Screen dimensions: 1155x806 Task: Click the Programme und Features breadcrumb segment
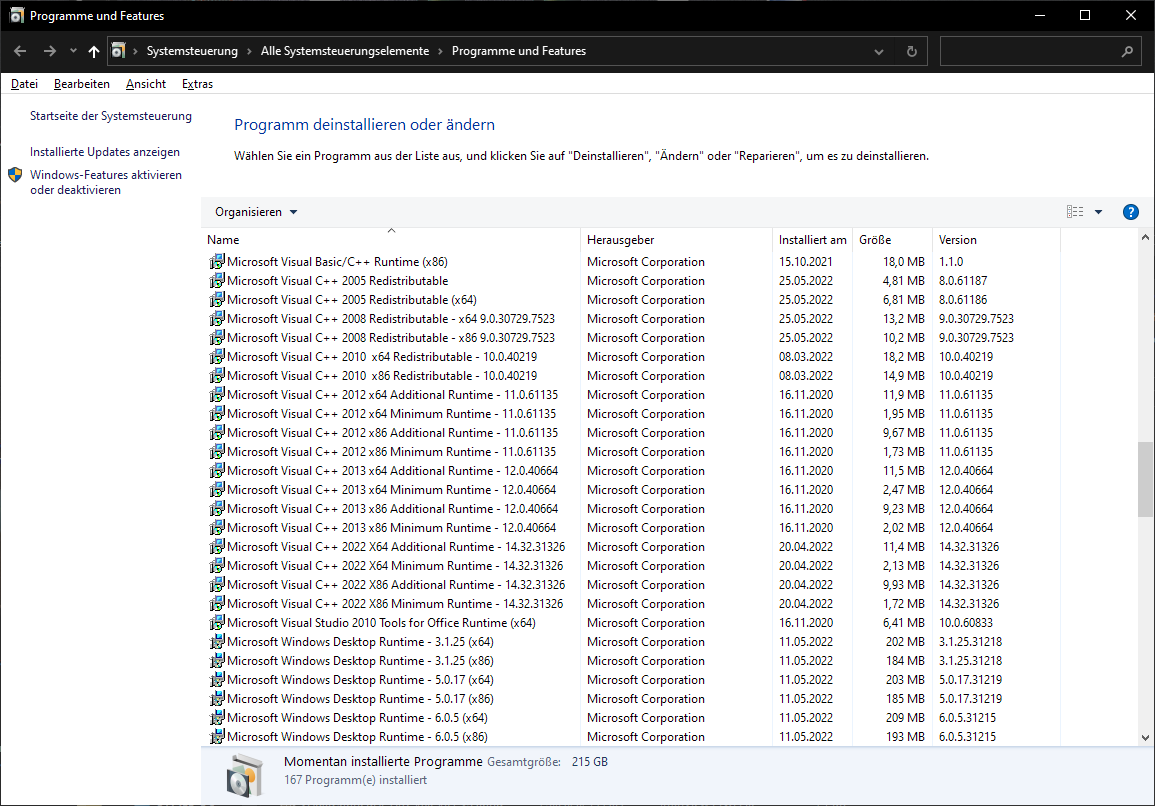(519, 51)
